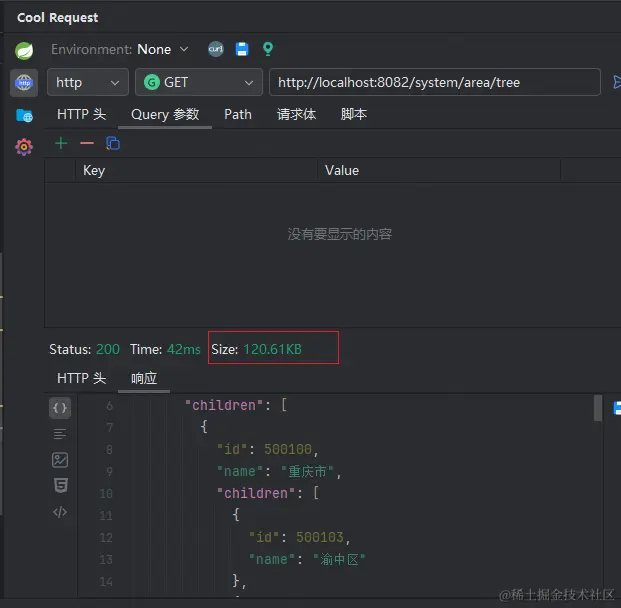Click the copy parameters icon

113,143
